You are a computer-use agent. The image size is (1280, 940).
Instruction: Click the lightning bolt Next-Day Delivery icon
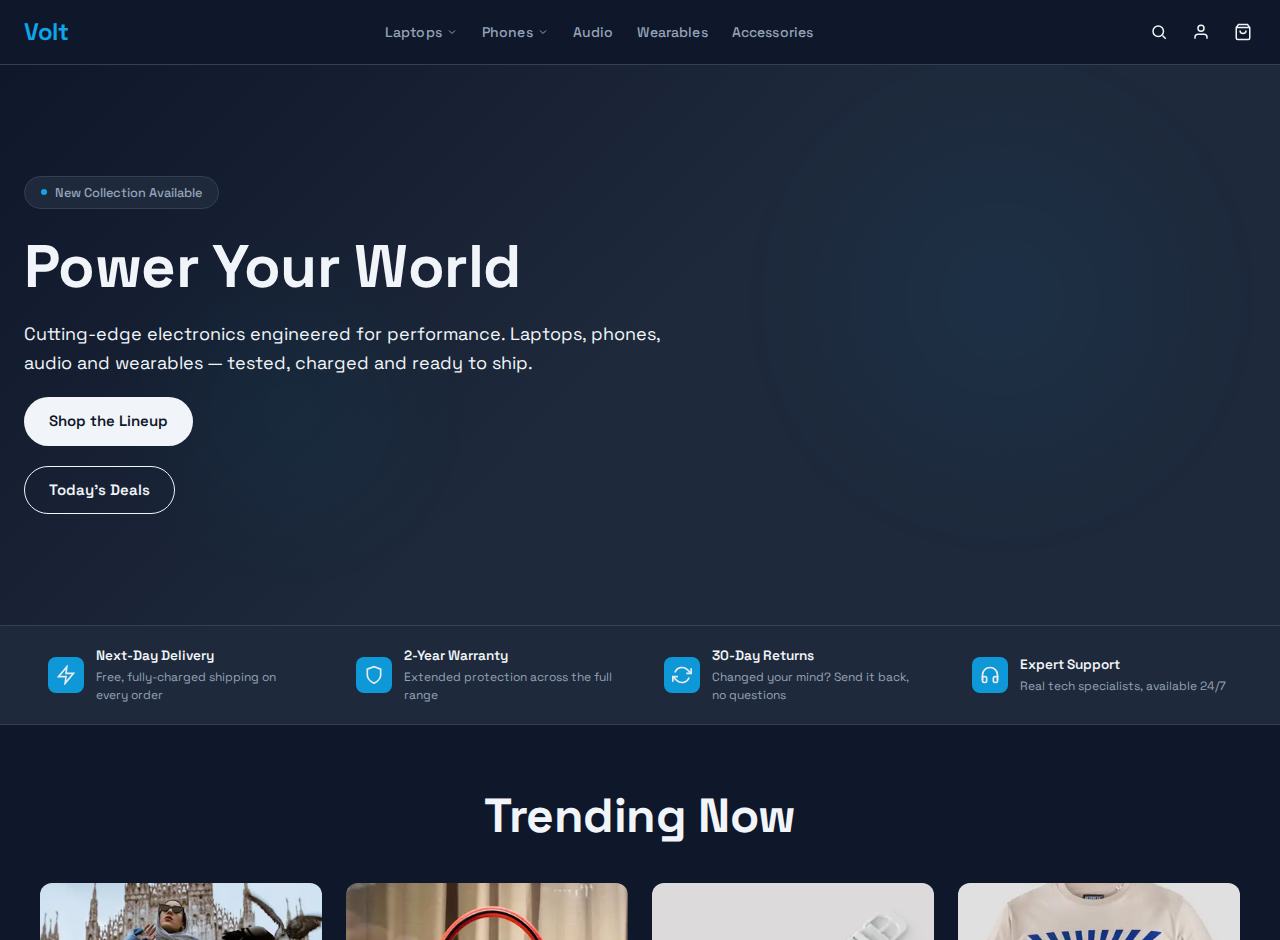pos(66,675)
